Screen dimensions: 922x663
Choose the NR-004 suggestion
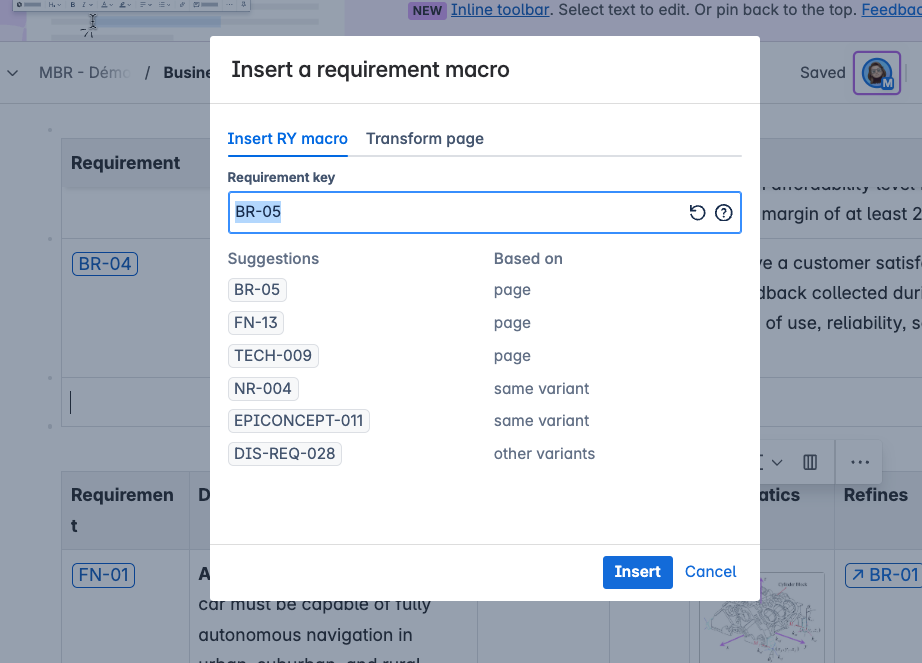pos(263,389)
